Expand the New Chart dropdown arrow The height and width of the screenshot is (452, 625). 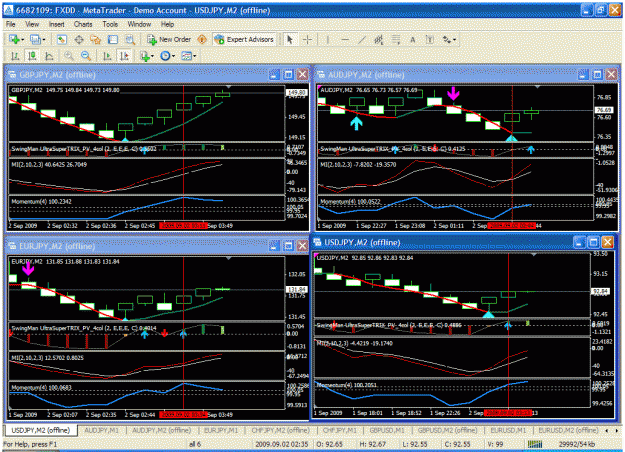(x=23, y=40)
